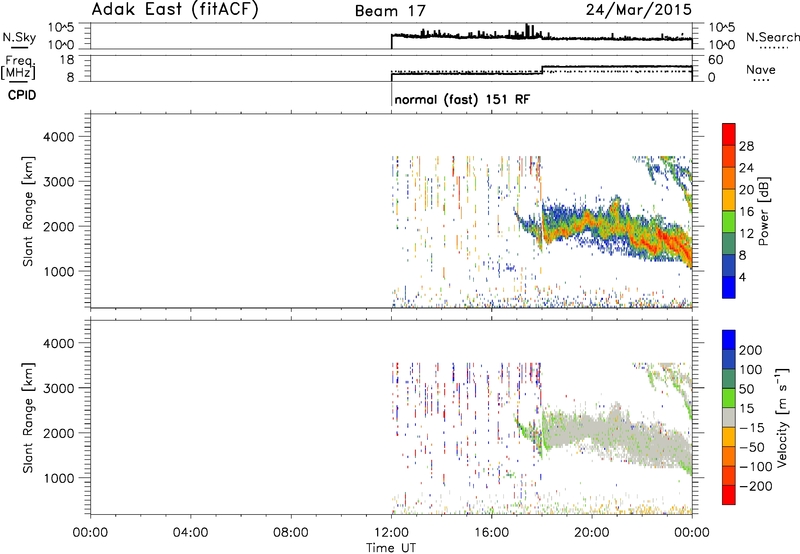Click the '4000' tick on Power panel
Screen dimensions: 800x554
[x=59, y=137]
